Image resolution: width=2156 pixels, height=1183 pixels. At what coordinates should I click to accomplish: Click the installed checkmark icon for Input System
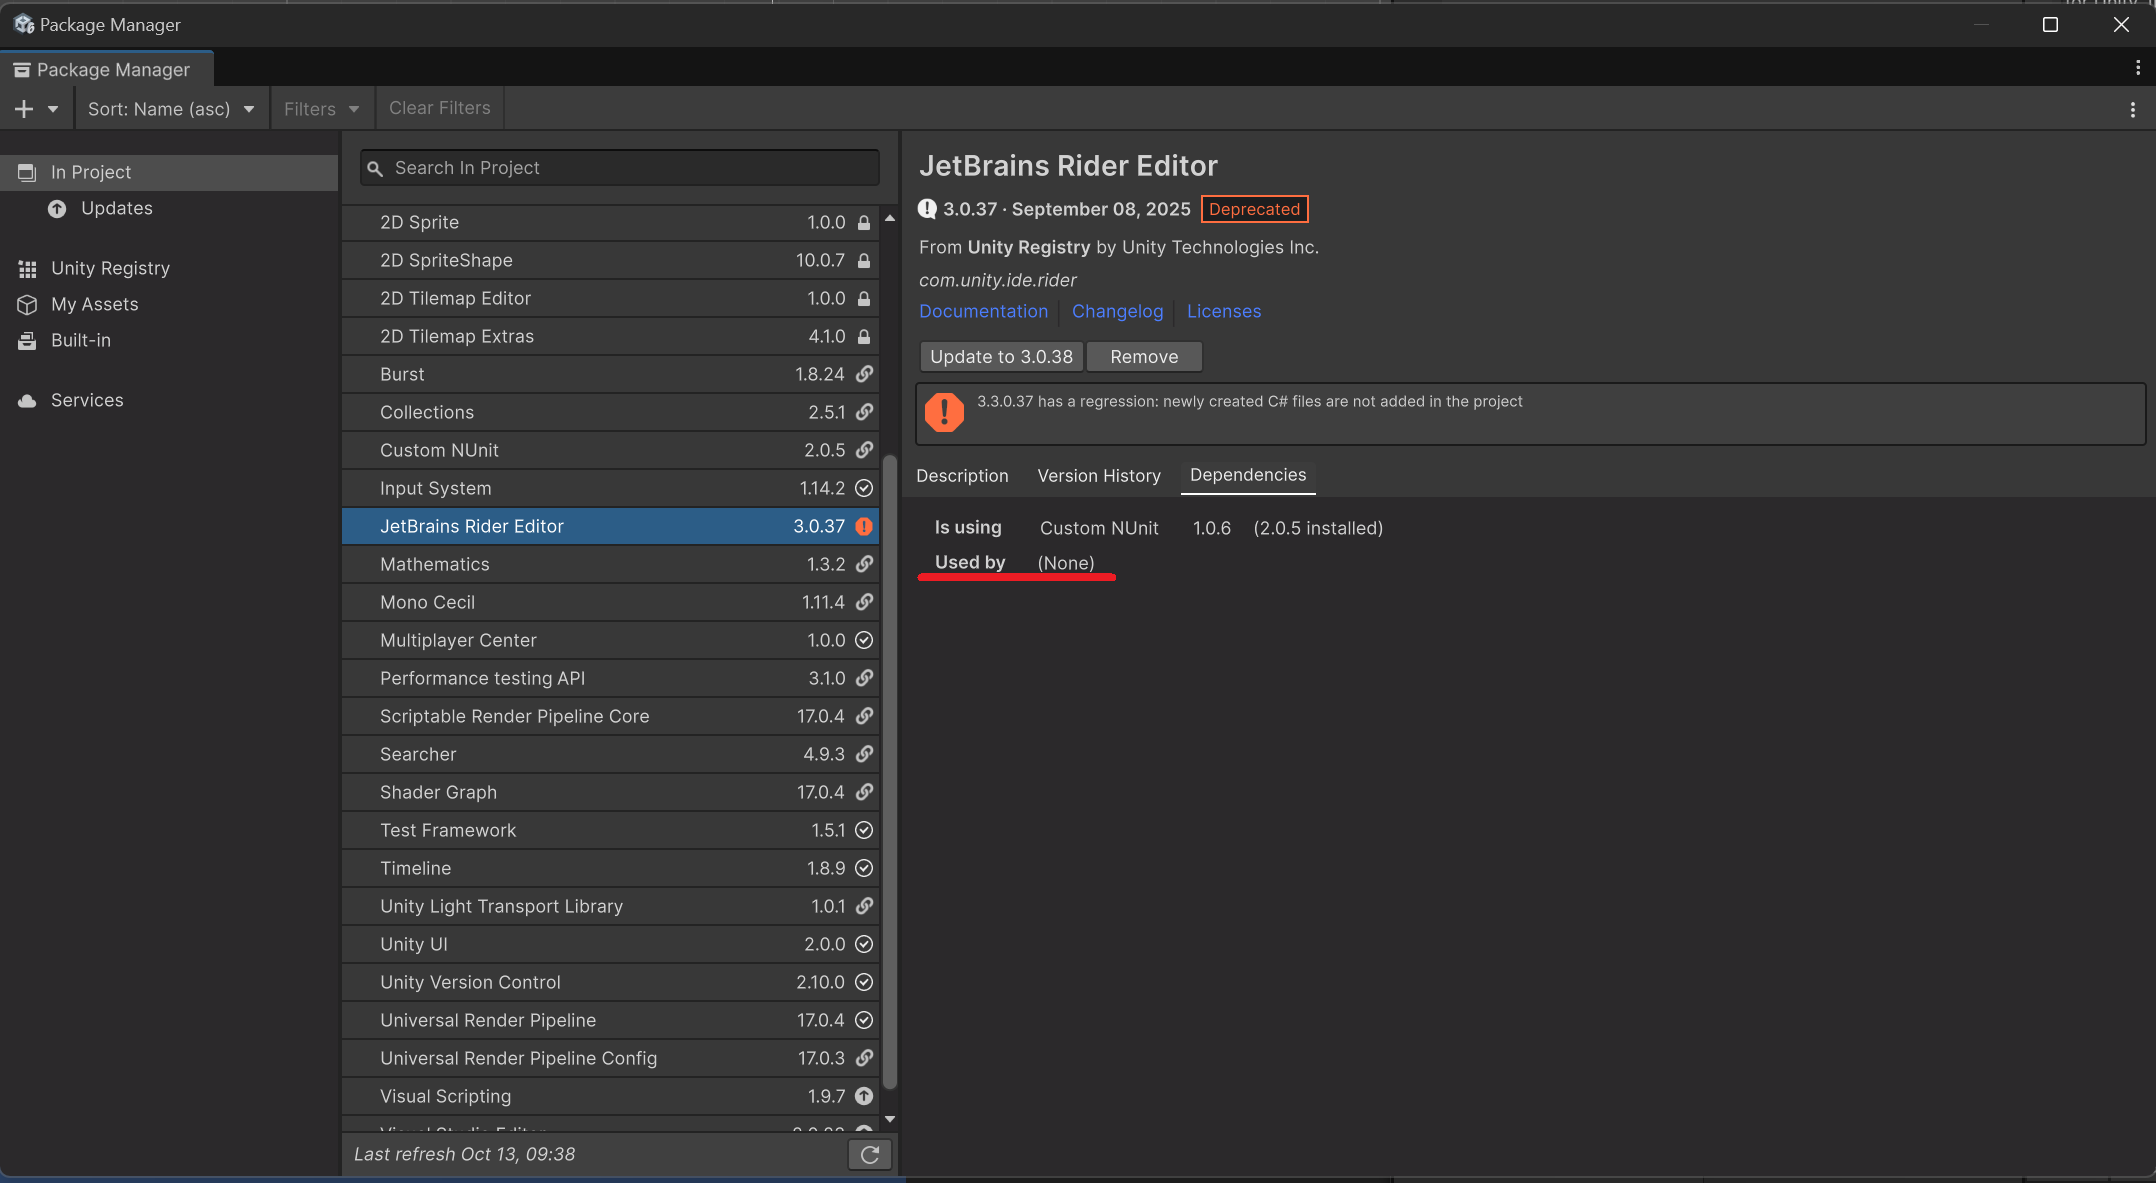864,488
